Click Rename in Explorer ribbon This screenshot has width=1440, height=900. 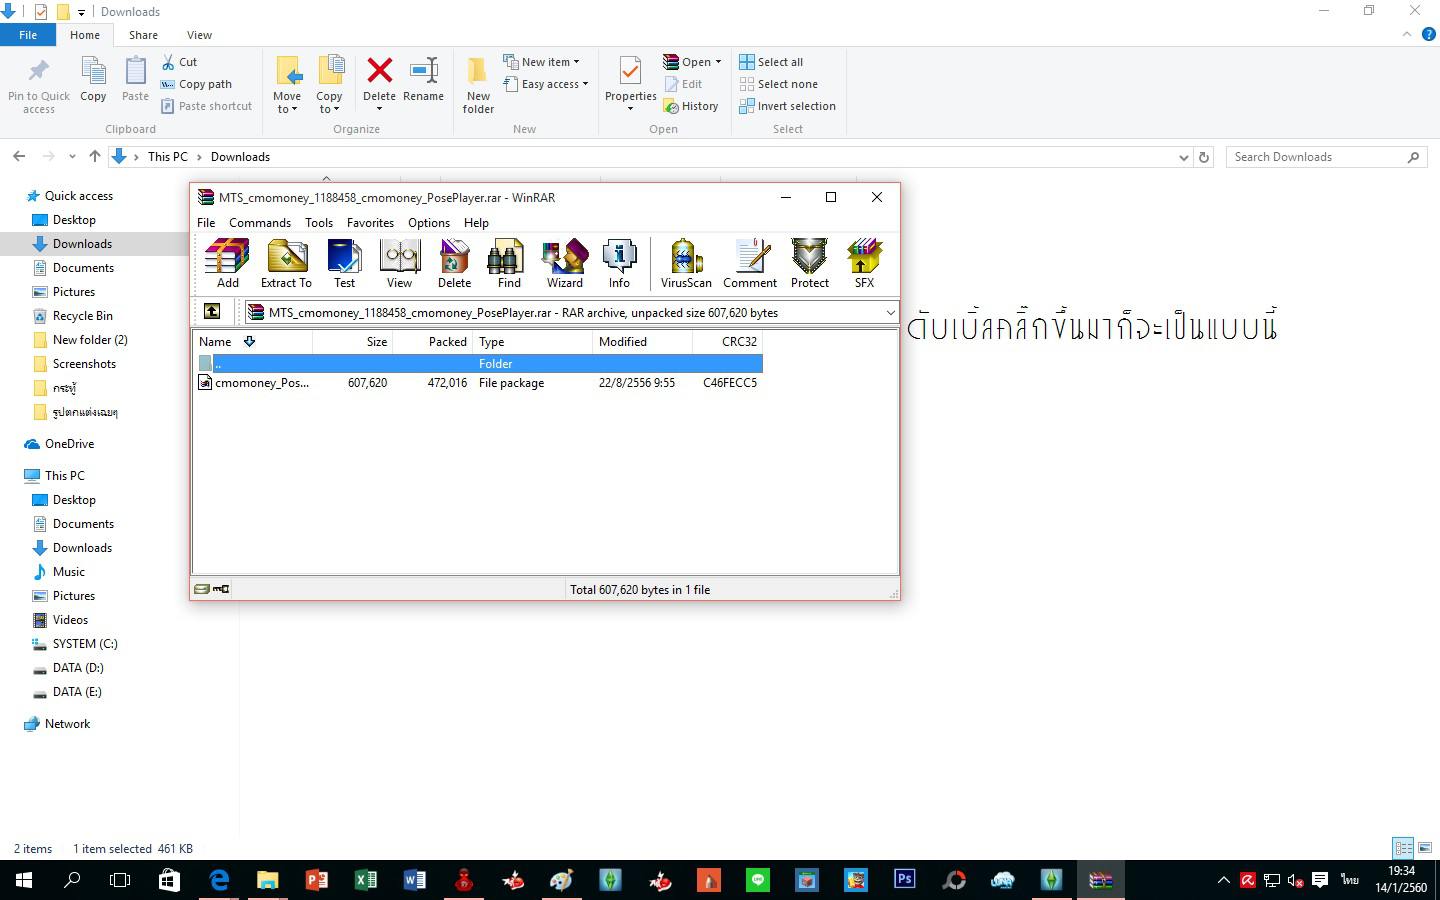(423, 80)
